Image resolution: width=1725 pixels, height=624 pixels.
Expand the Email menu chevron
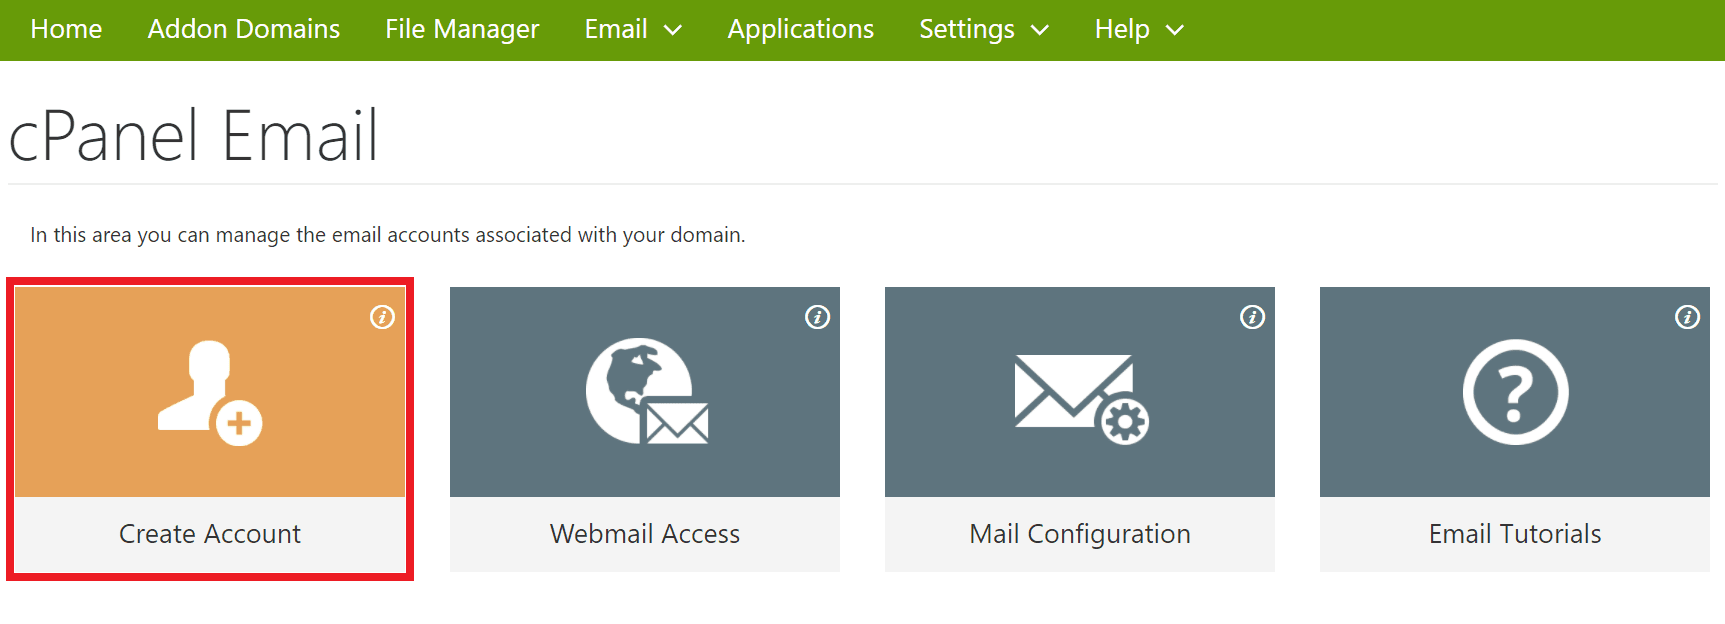pyautogui.click(x=673, y=31)
